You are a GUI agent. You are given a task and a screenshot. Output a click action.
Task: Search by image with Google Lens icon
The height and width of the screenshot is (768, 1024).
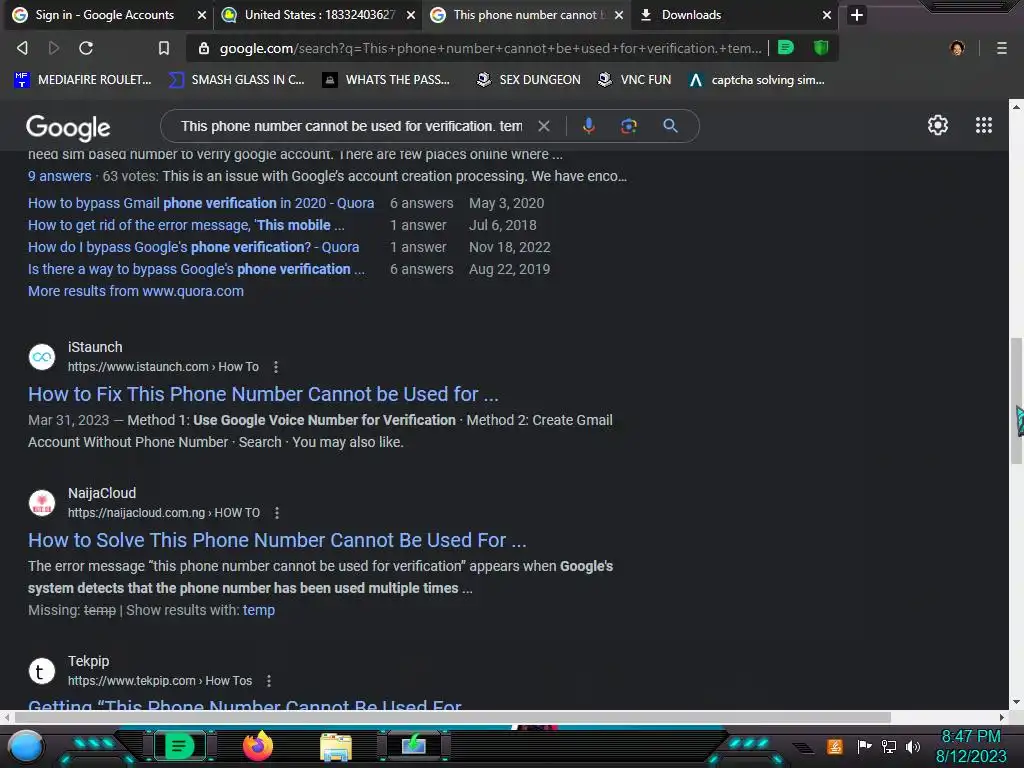tap(628, 126)
